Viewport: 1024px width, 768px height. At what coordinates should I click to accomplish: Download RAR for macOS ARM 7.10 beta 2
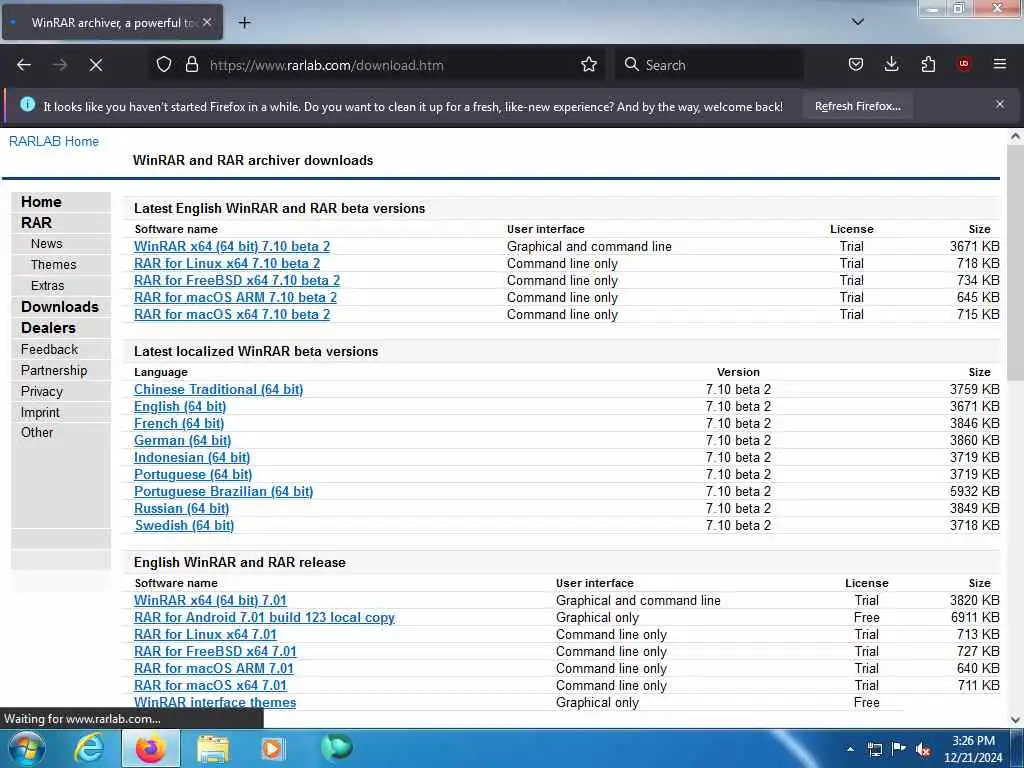click(x=235, y=297)
